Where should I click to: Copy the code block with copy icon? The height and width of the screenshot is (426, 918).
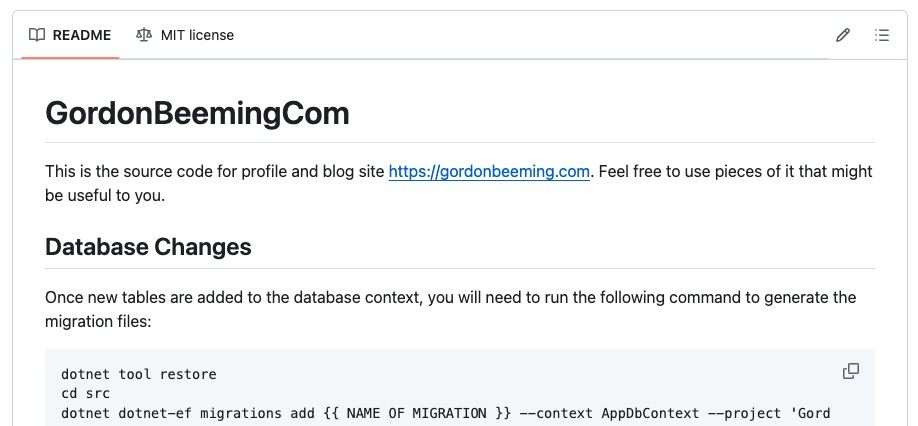pyautogui.click(x=851, y=372)
